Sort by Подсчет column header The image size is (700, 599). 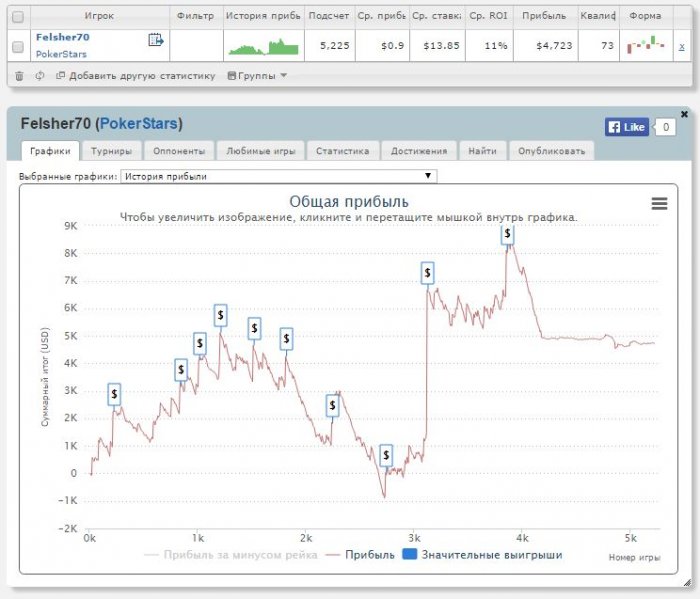[x=329, y=16]
